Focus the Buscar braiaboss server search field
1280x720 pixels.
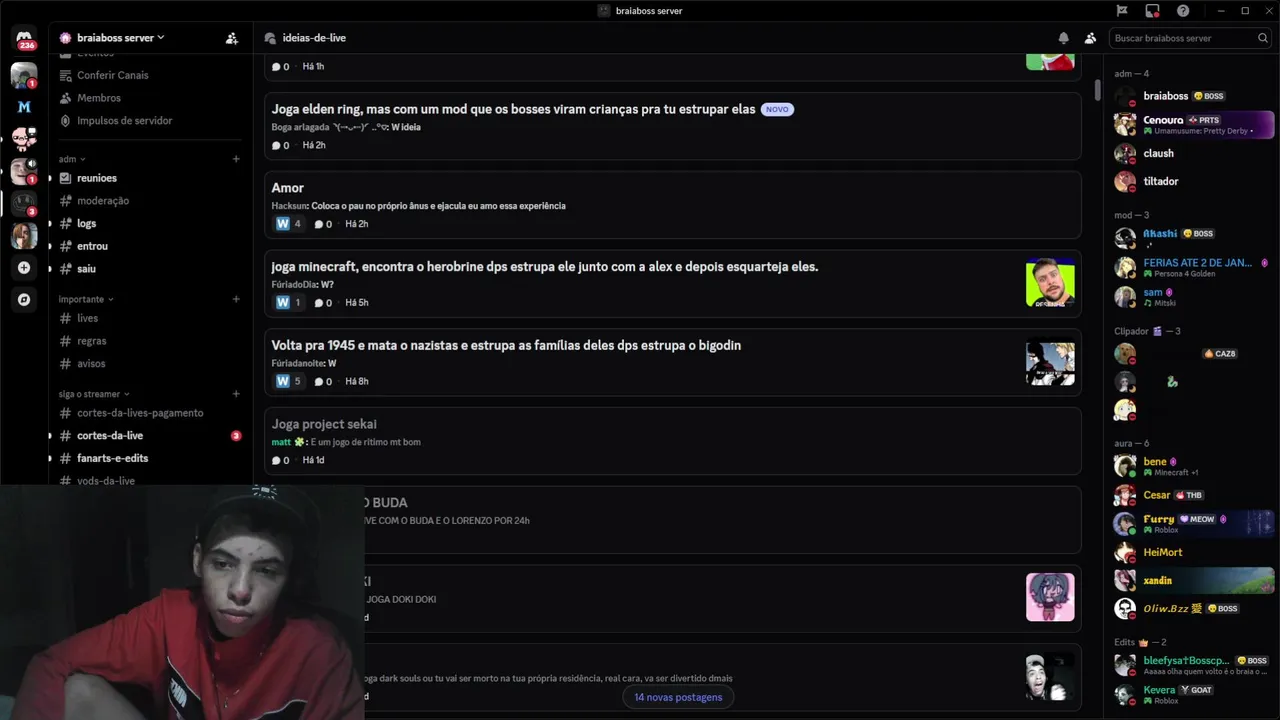click(1183, 38)
